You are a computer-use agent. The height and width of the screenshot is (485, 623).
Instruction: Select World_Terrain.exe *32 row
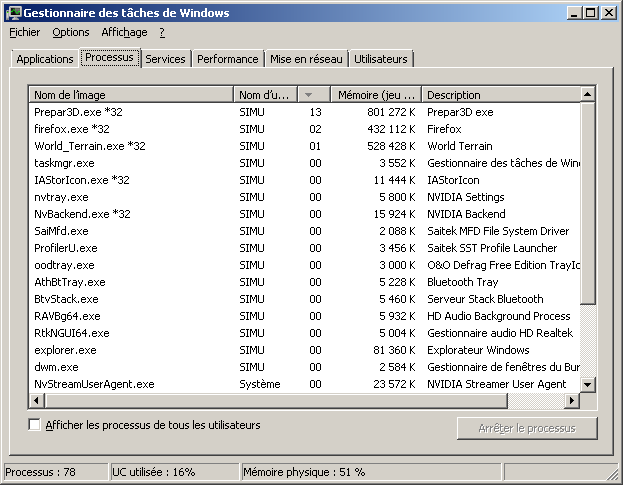pos(305,146)
